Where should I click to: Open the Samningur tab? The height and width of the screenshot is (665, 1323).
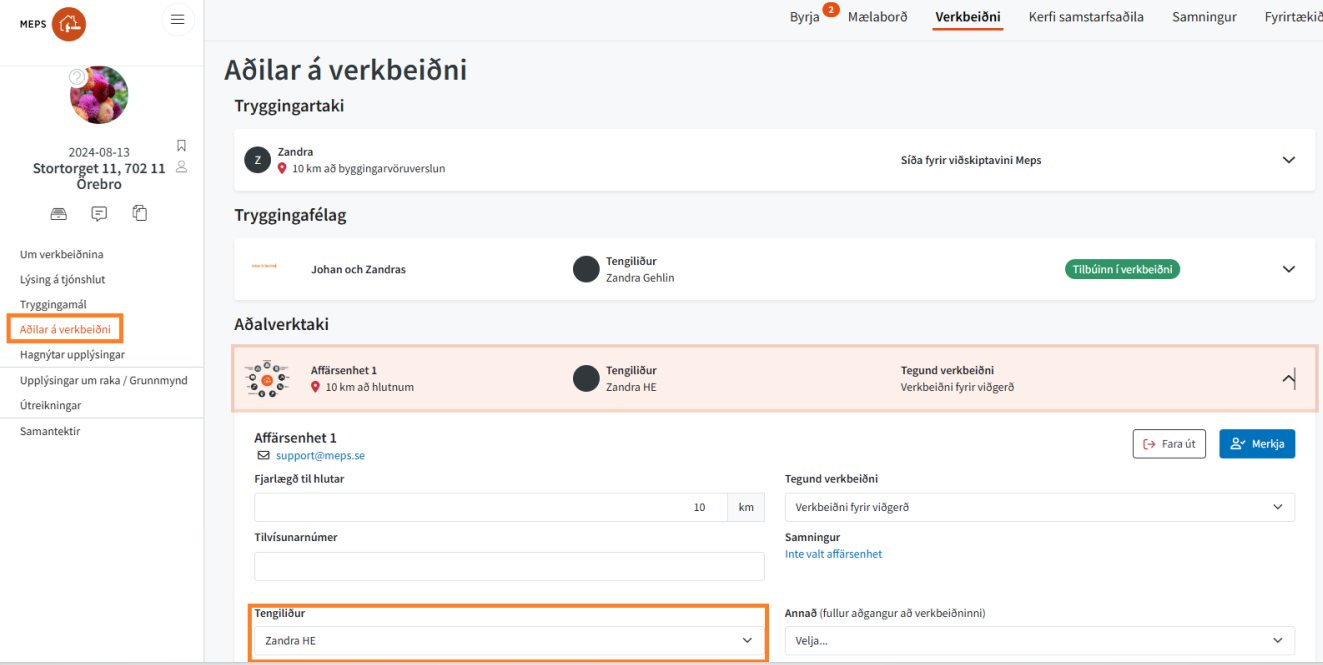[1204, 17]
